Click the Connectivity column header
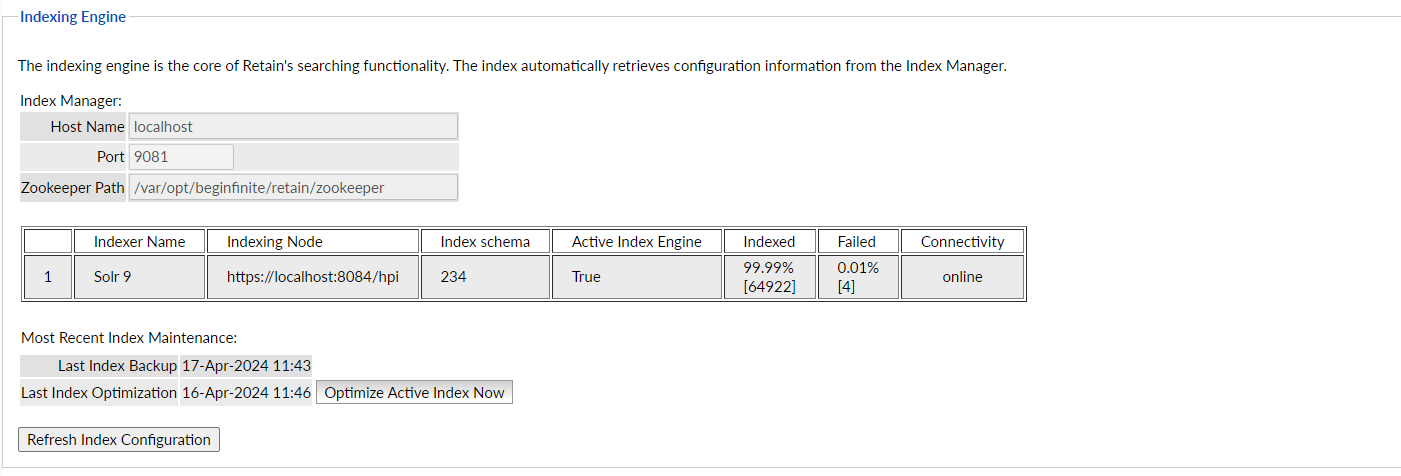The image size is (1401, 476). (962, 241)
